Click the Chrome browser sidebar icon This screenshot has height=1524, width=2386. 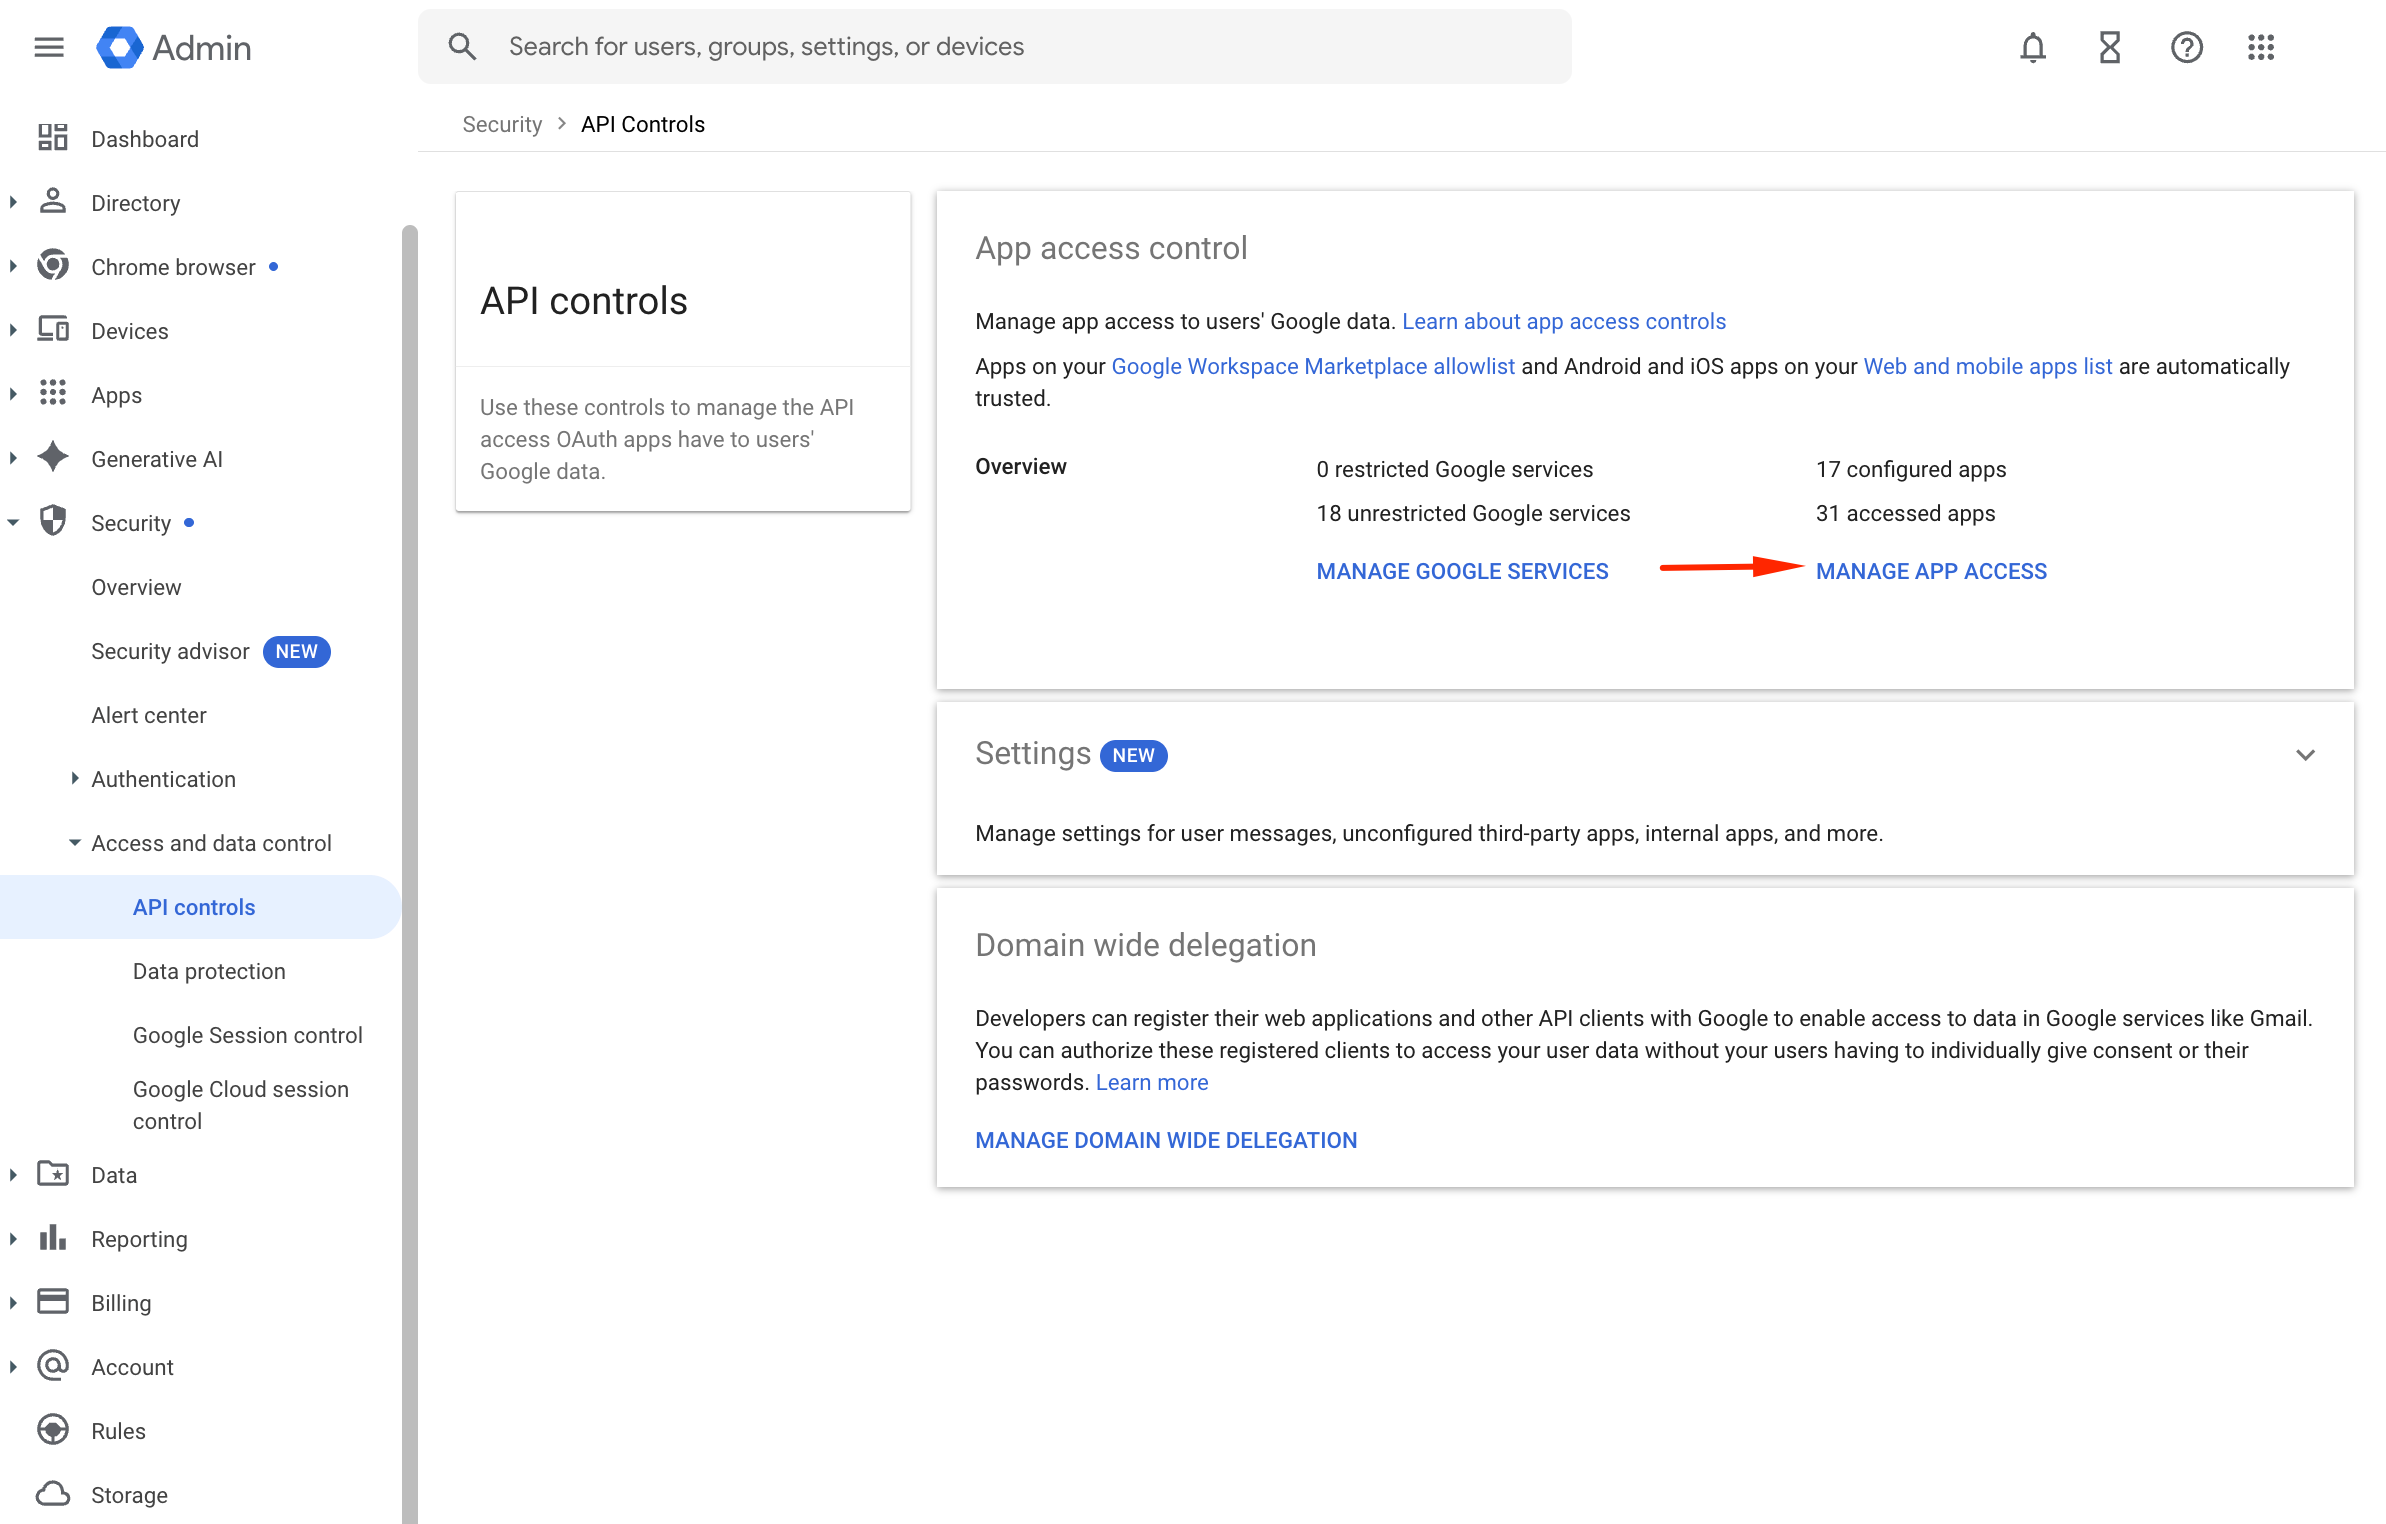click(52, 266)
